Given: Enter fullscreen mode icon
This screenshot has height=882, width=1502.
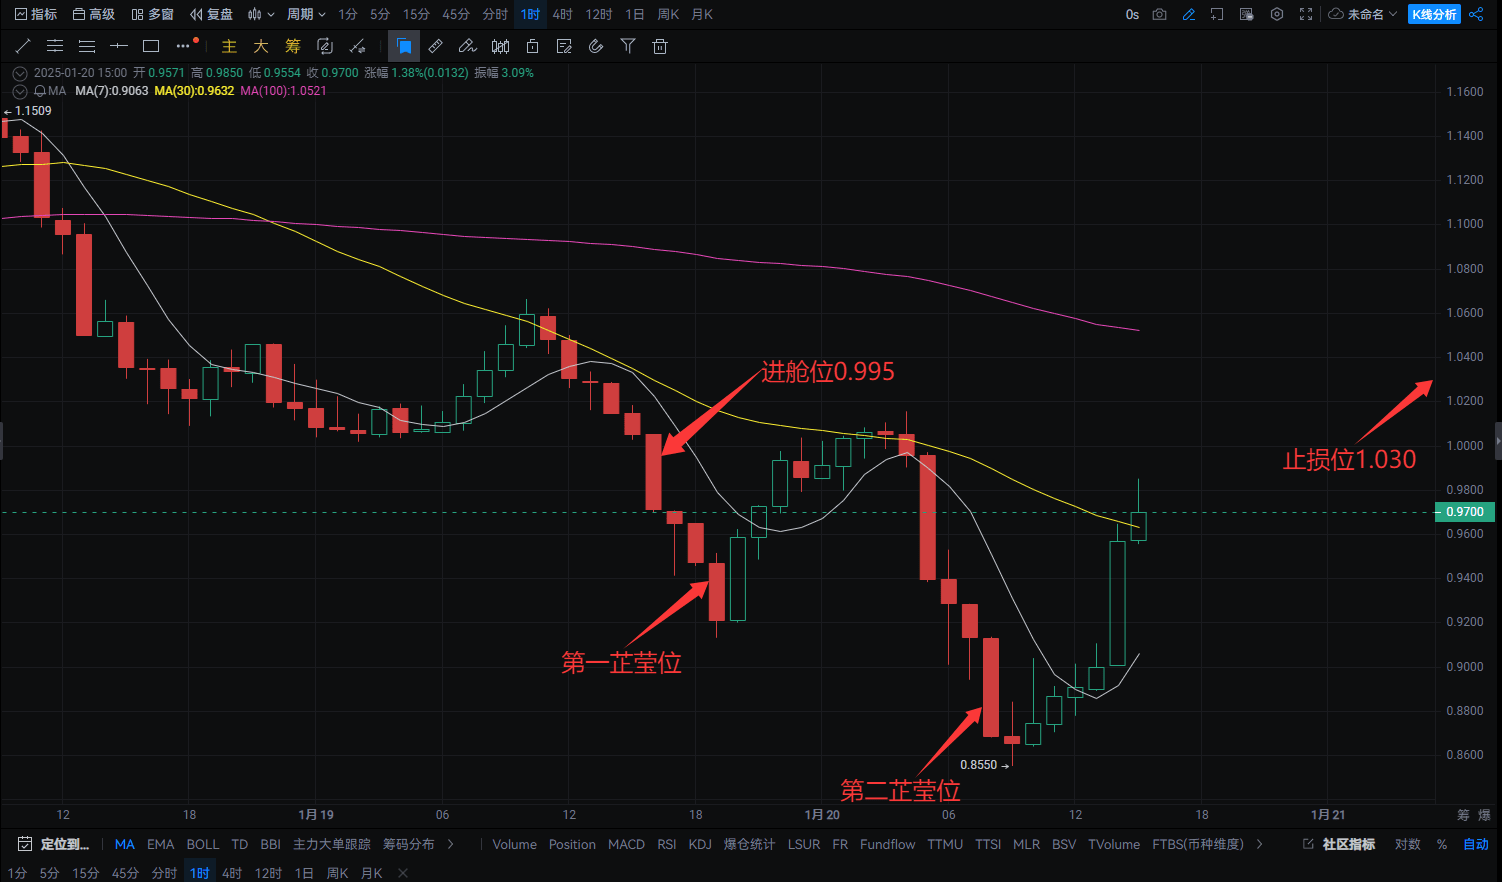Looking at the screenshot, I should point(1306,14).
